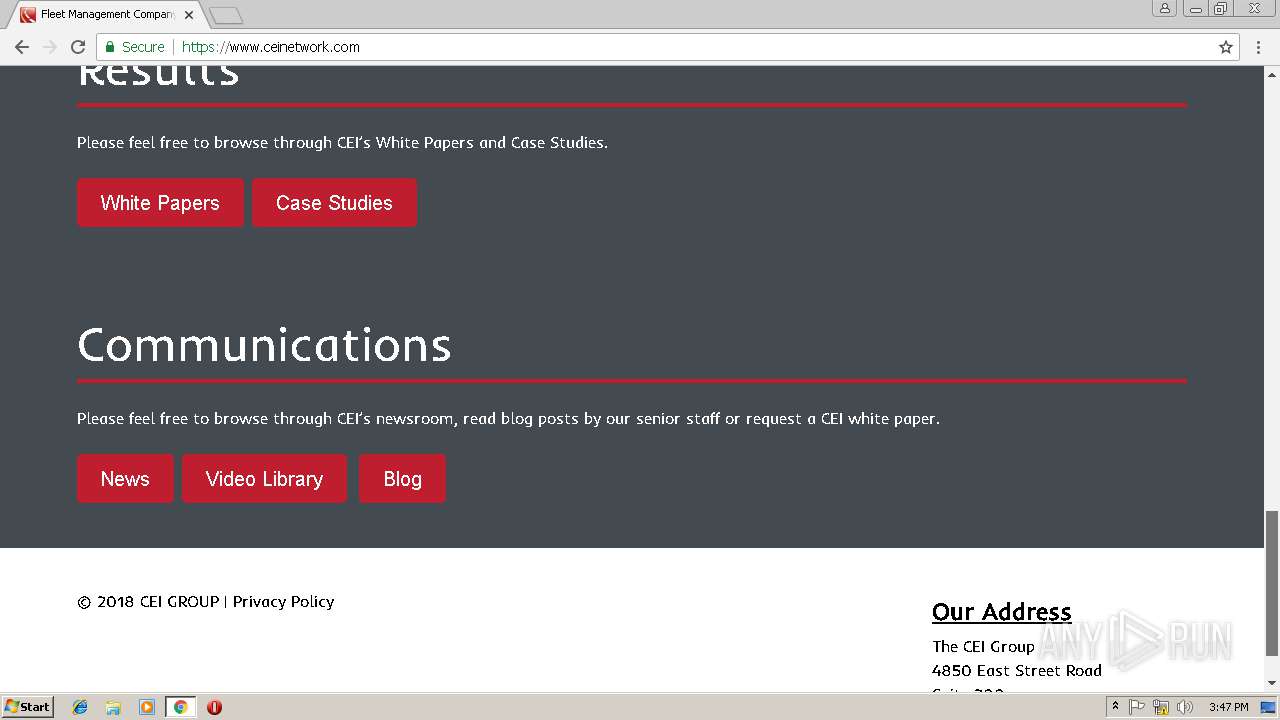Viewport: 1280px width, 720px height.
Task: Reload the page with refresh icon
Action: [78, 47]
